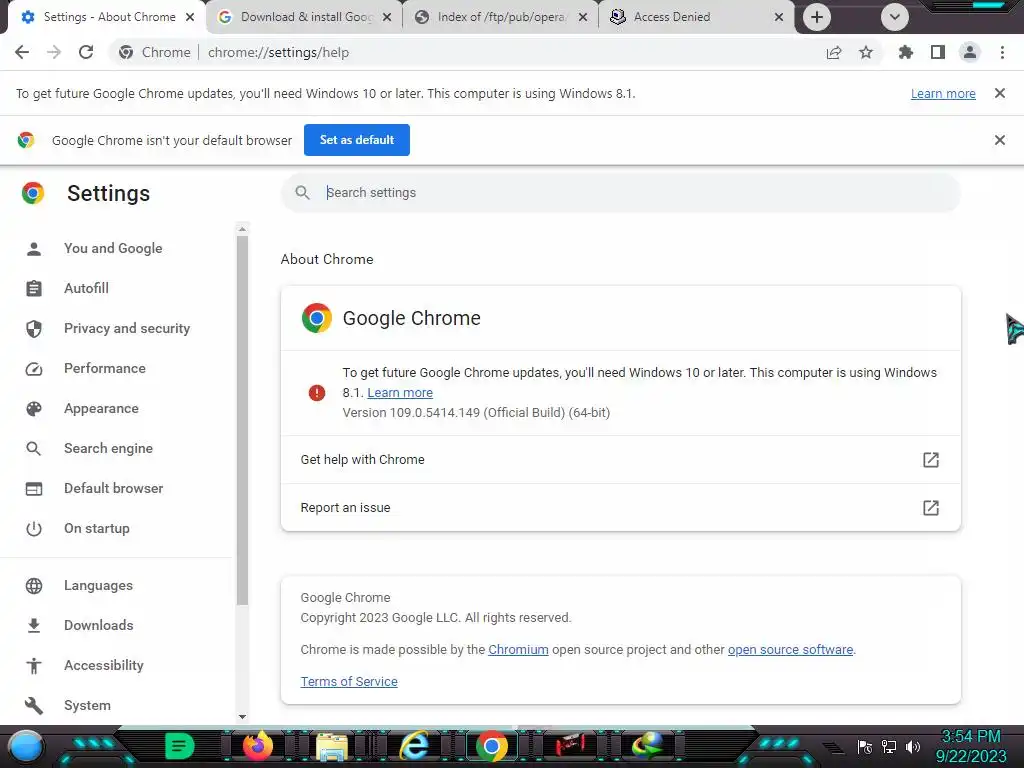
Task: Open the open source software link
Action: click(790, 649)
